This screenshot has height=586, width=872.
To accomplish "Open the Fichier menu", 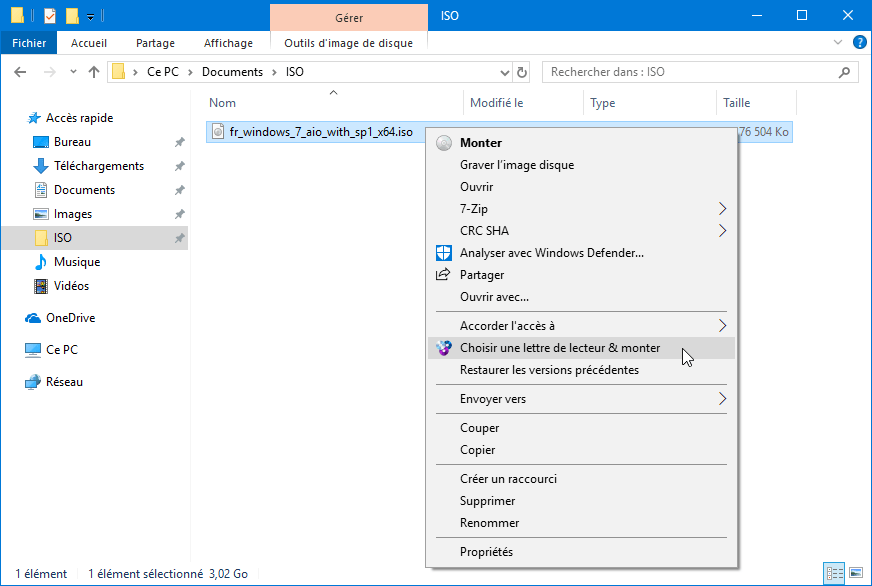I will 29,43.
